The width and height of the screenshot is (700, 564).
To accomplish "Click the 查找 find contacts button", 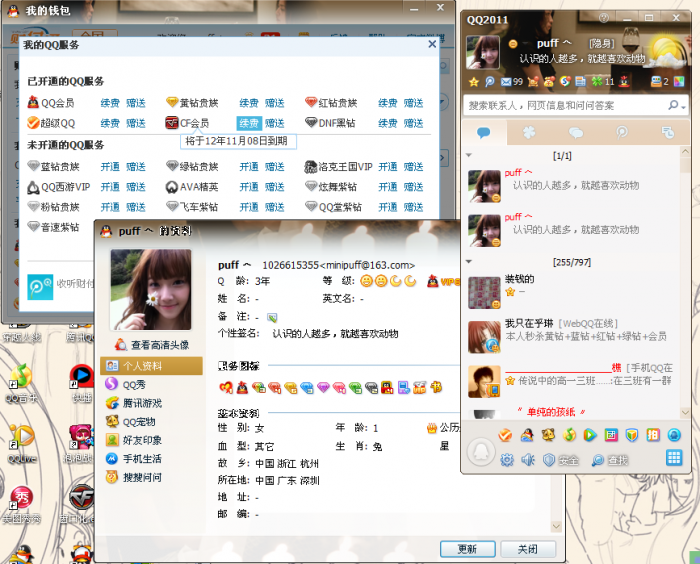I will click(610, 460).
